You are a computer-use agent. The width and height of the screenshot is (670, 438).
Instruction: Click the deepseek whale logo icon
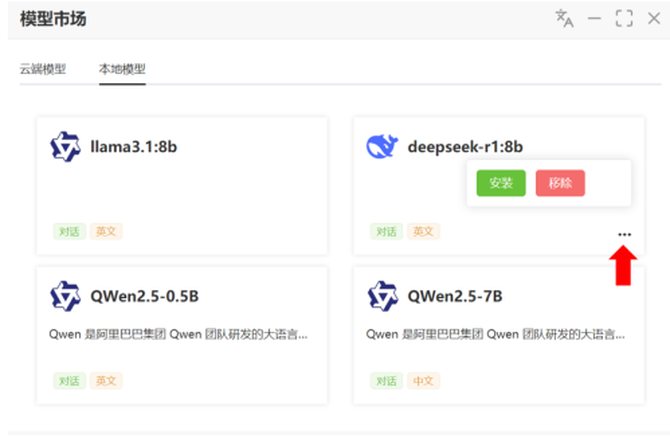coord(382,147)
